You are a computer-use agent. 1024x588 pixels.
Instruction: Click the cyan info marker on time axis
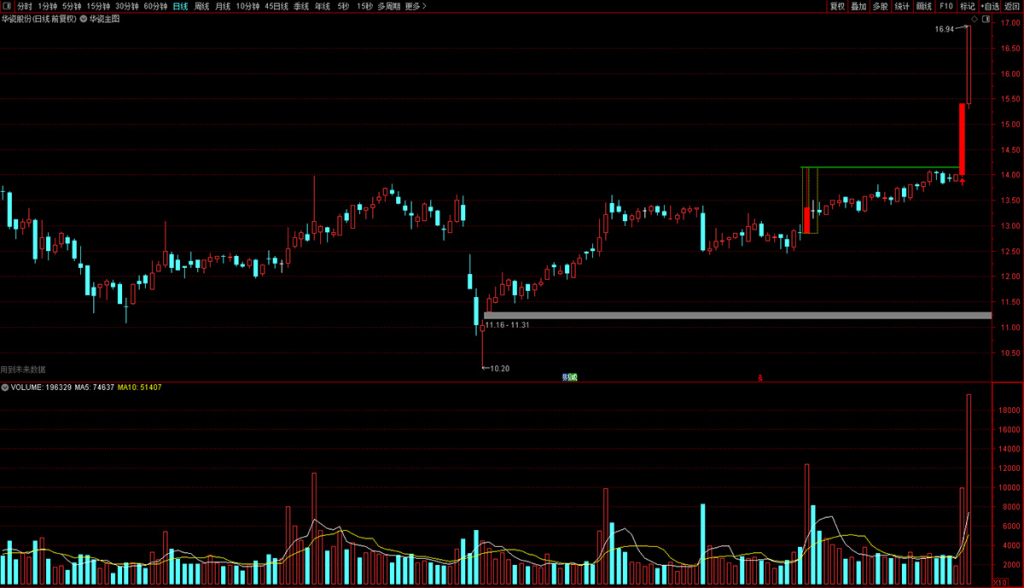[x=570, y=377]
